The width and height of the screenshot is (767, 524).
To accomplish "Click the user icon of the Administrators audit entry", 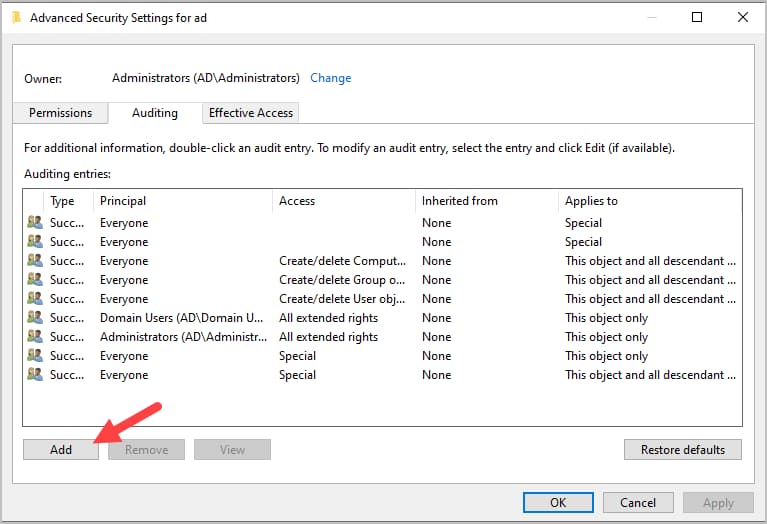I will pos(35,337).
